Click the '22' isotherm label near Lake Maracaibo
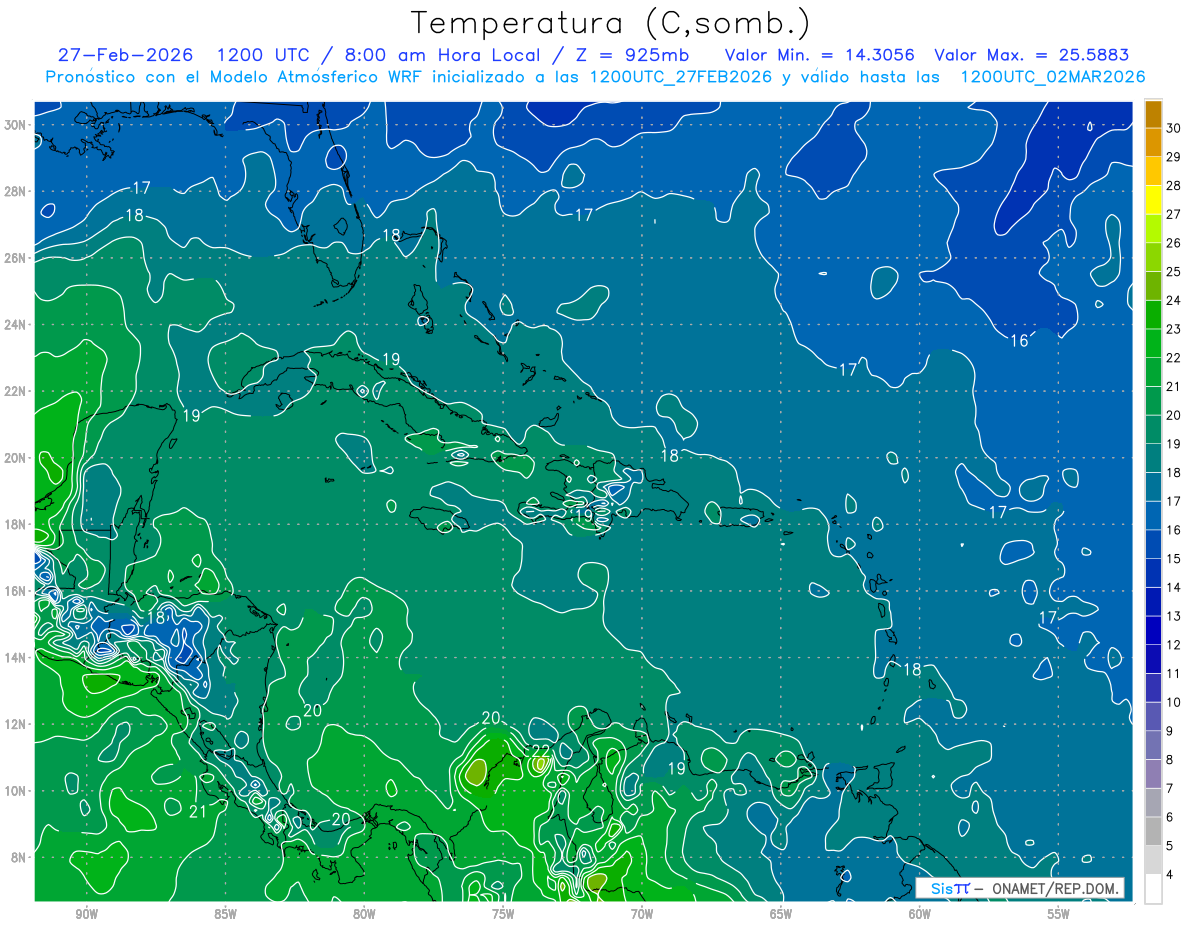 pos(541,750)
